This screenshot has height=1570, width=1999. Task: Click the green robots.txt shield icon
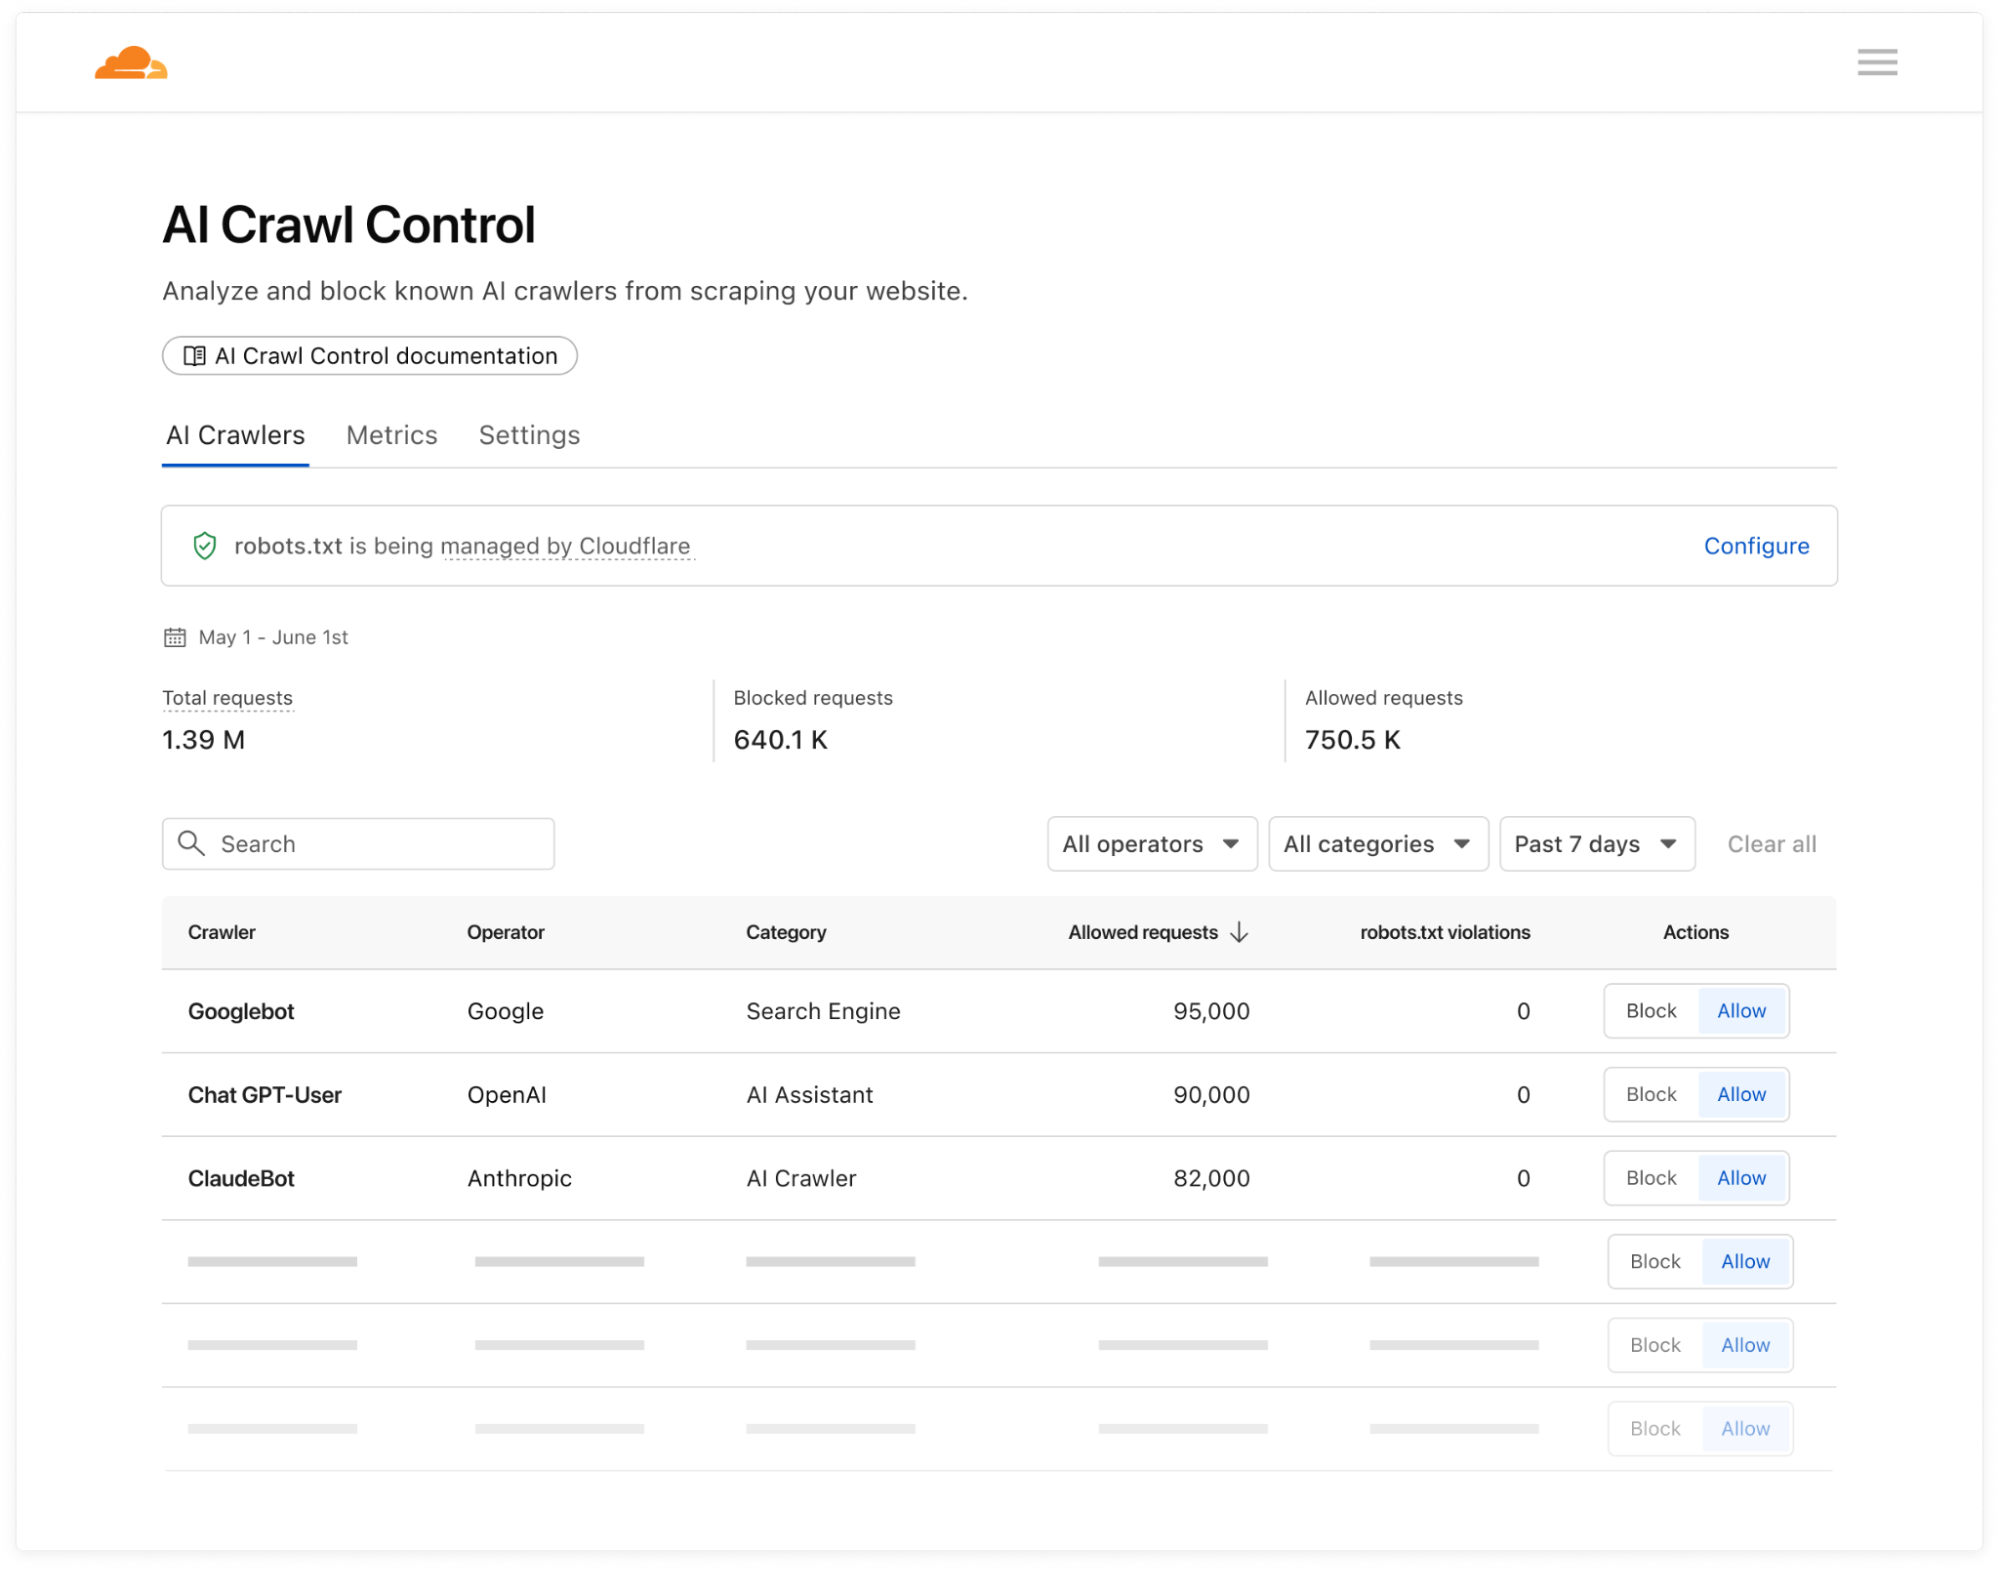[204, 546]
